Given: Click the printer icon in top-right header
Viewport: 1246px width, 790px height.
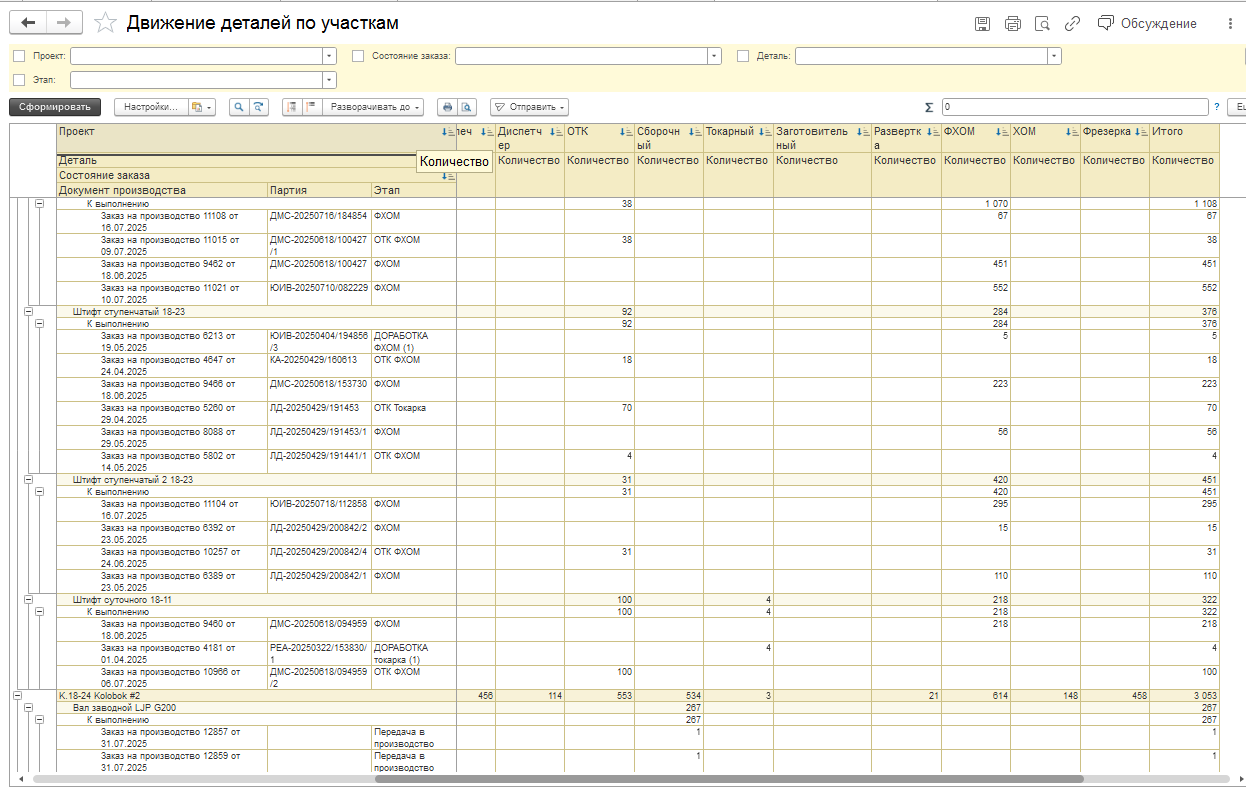Looking at the screenshot, I should pos(1012,24).
